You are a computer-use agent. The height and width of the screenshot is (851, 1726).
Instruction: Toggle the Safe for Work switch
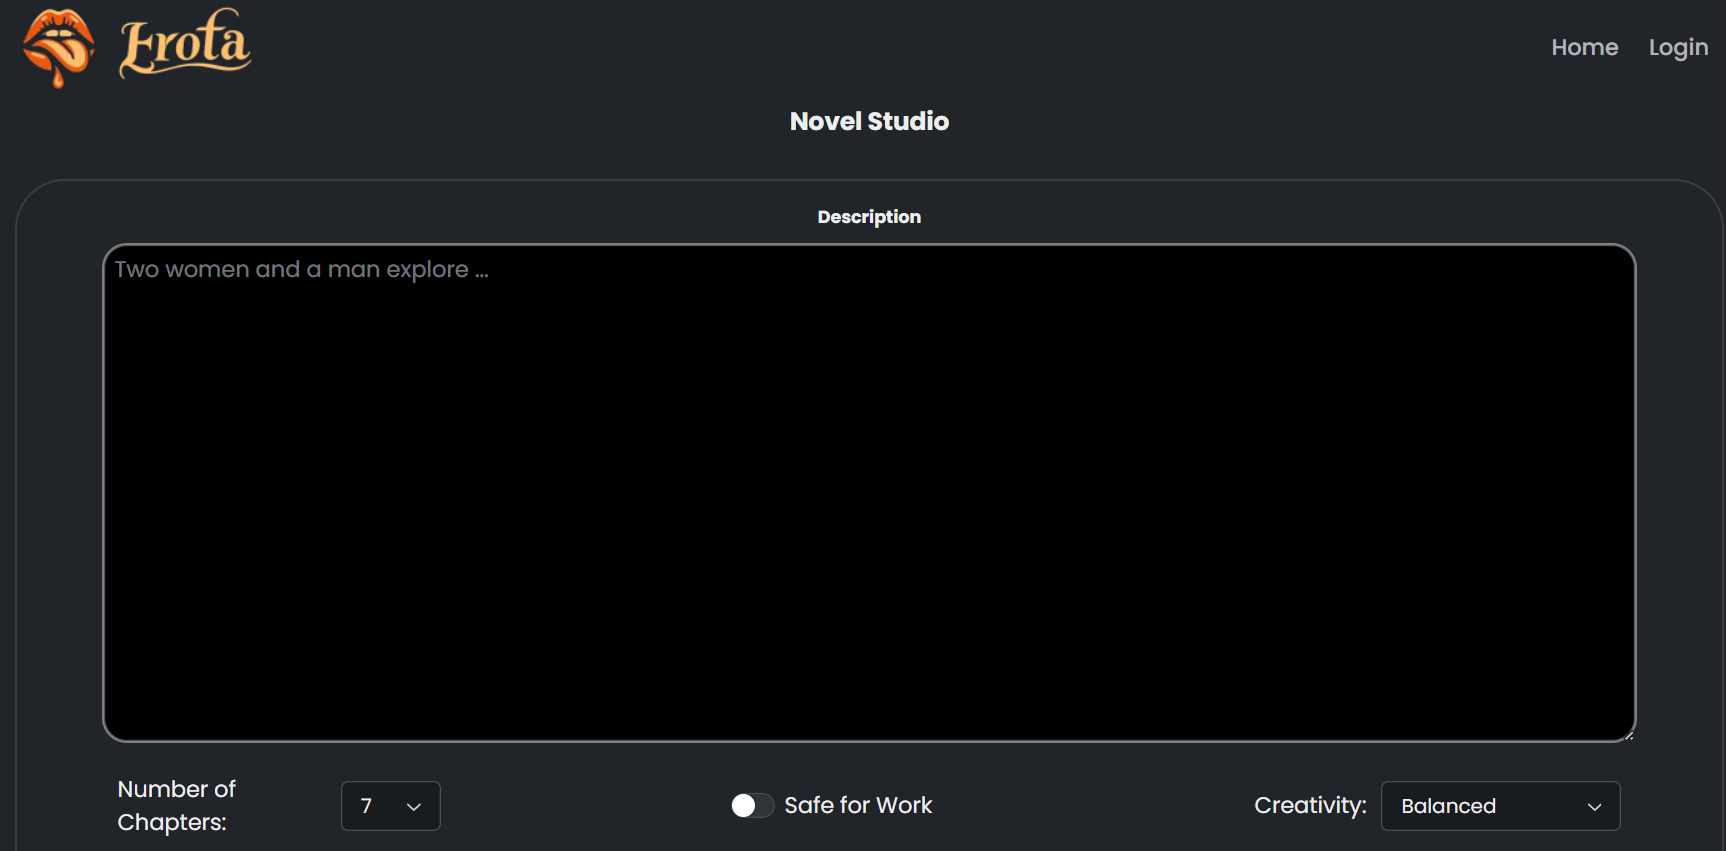[x=752, y=806]
